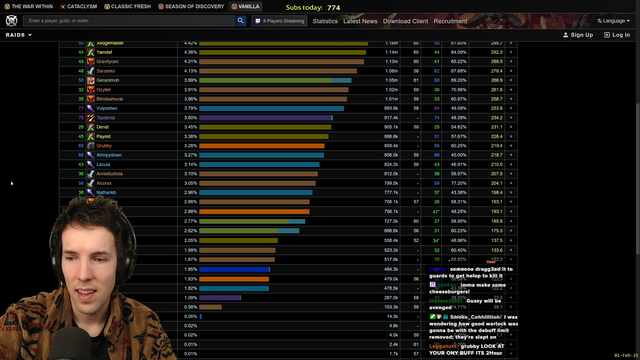640x360 pixels.
Task: Expand the plus icon on Lacula's row
Action: click(x=511, y=164)
